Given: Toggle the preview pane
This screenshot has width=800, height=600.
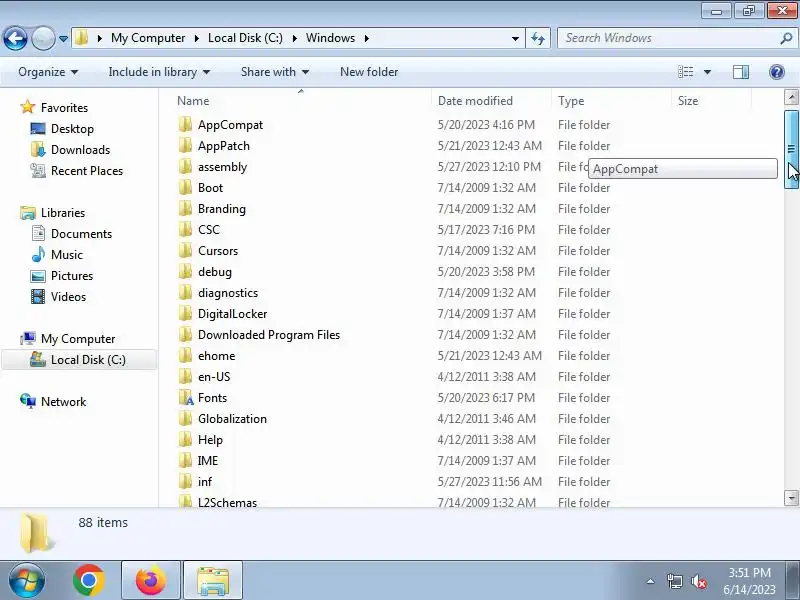Looking at the screenshot, I should 741,72.
